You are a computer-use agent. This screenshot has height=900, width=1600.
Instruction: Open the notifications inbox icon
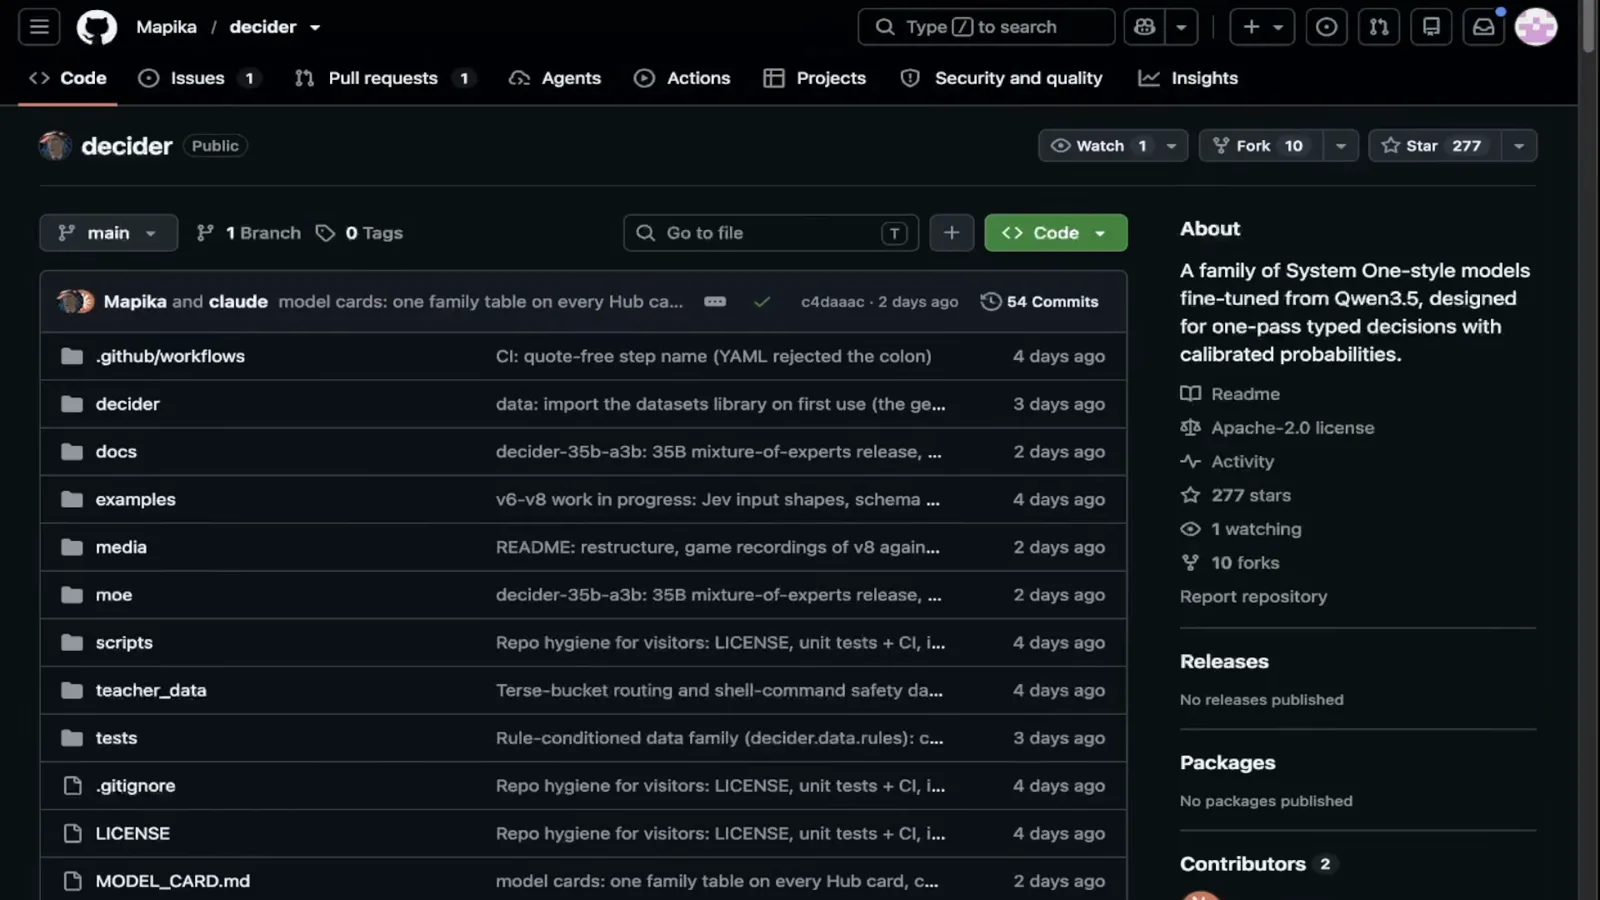pyautogui.click(x=1484, y=27)
